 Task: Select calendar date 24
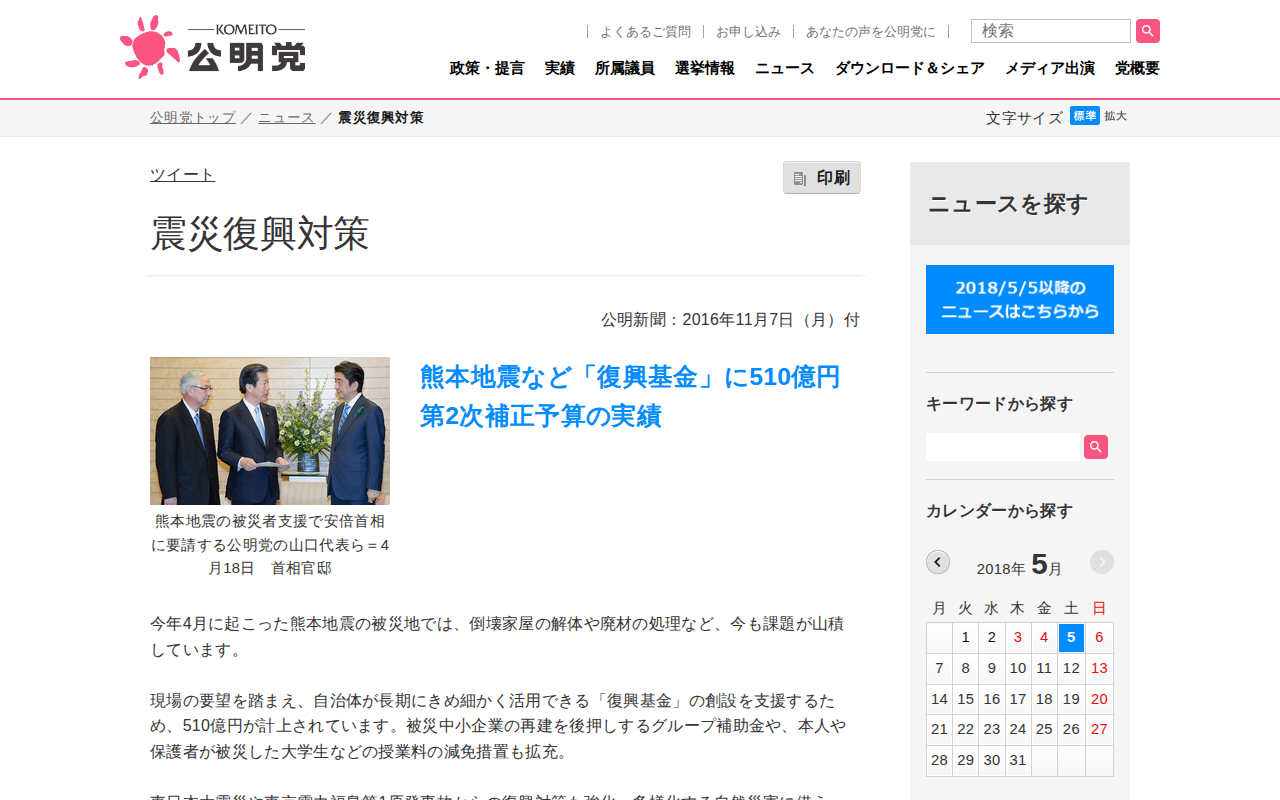1018,729
